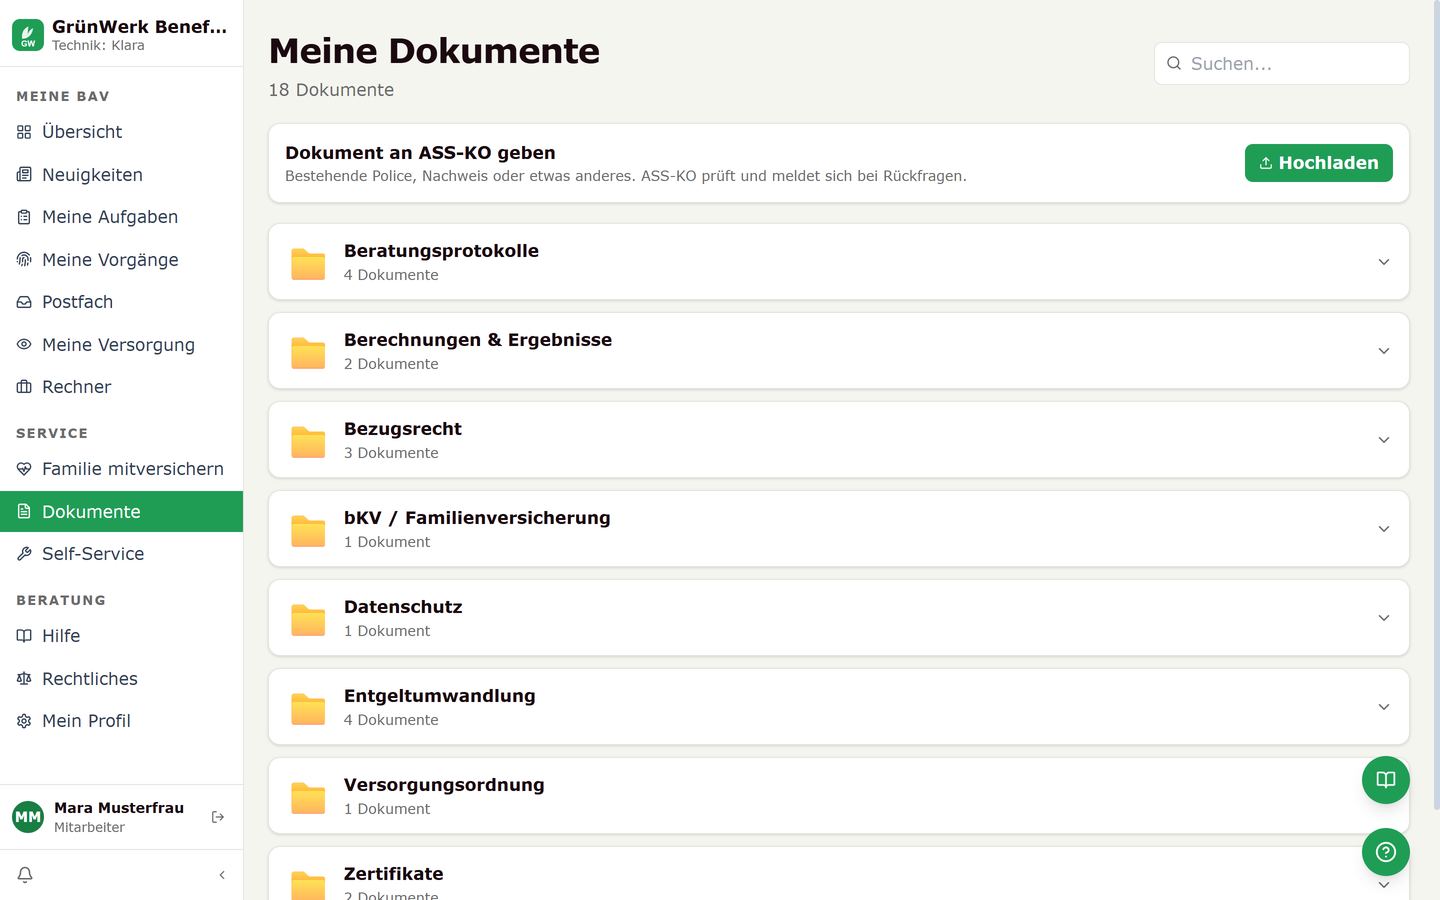Open Meine Aufgaben menu item

coord(121,217)
